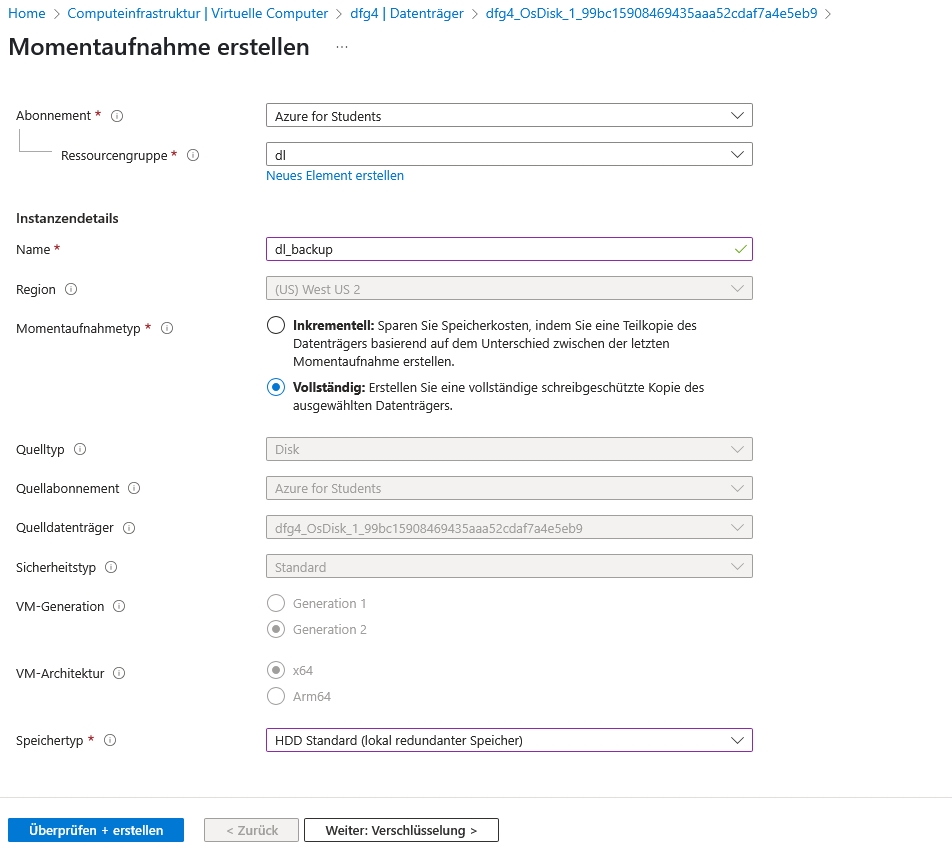The image size is (952, 867).
Task: Go to Home breadcrumb
Action: point(27,13)
